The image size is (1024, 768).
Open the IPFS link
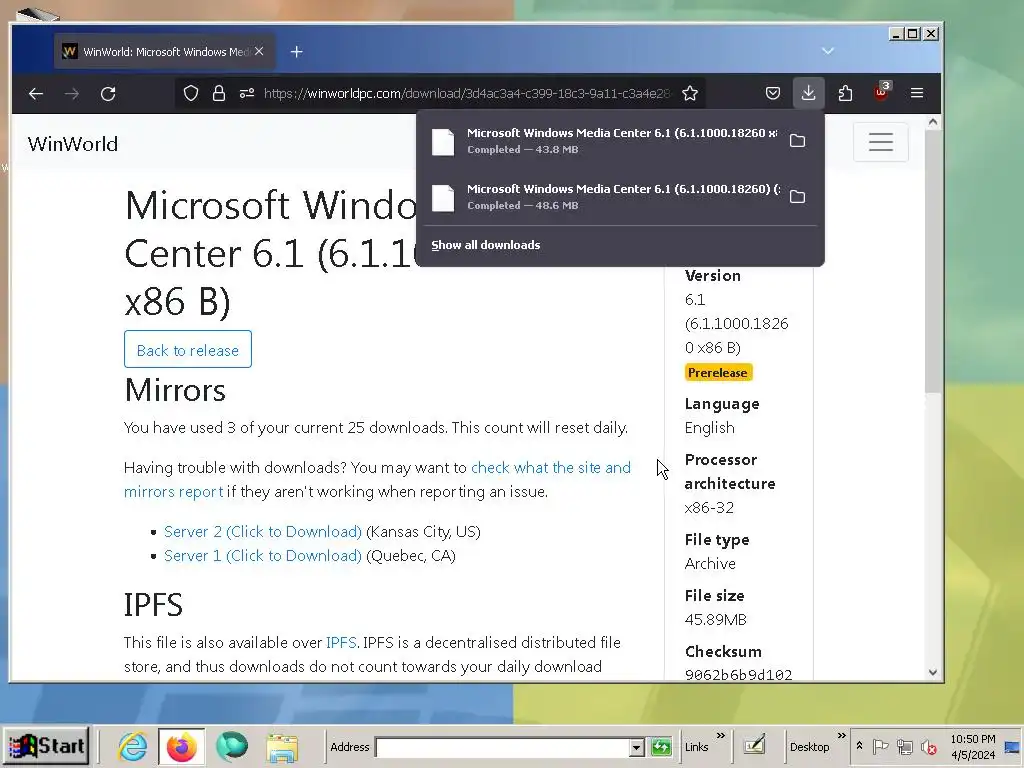click(341, 643)
